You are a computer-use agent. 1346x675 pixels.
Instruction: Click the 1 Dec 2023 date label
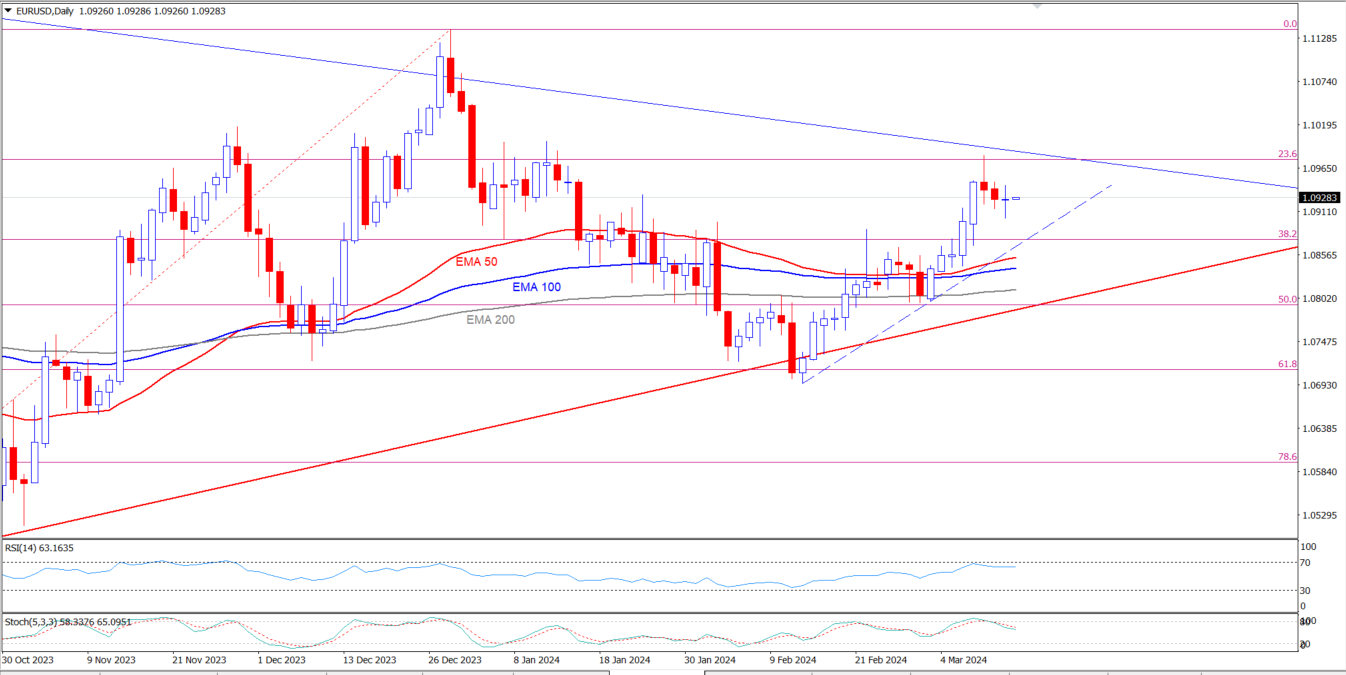tap(282, 660)
